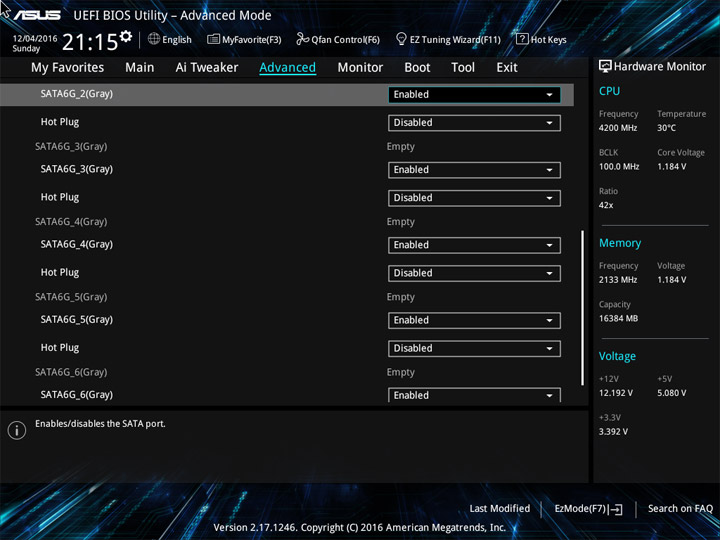Open Hot Plug dropdown under SATA6G_5
Screen dimensions: 720x540
(x=474, y=349)
